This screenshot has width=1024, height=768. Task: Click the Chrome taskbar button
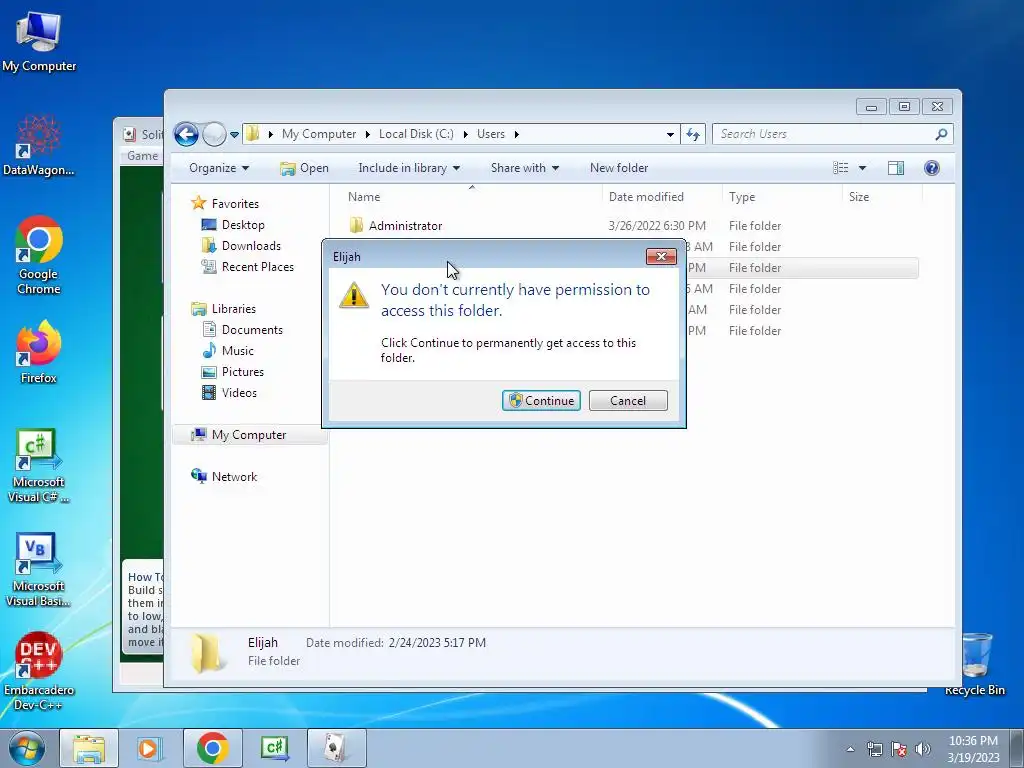click(212, 748)
